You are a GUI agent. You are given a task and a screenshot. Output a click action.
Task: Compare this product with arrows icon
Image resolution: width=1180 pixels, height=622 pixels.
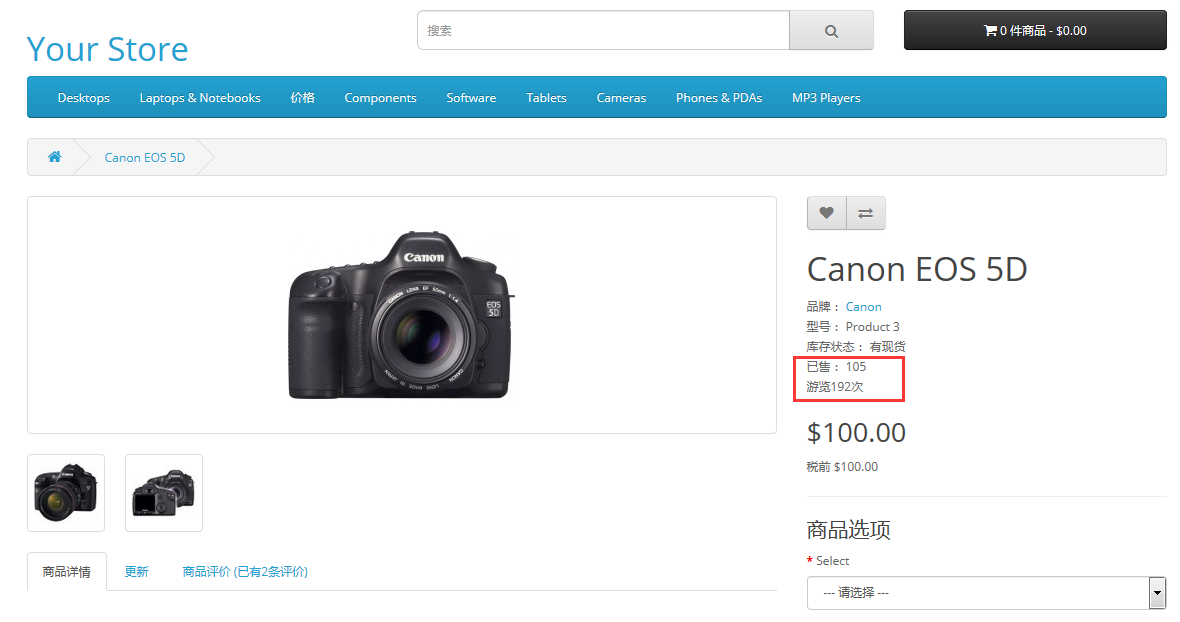[x=865, y=213]
